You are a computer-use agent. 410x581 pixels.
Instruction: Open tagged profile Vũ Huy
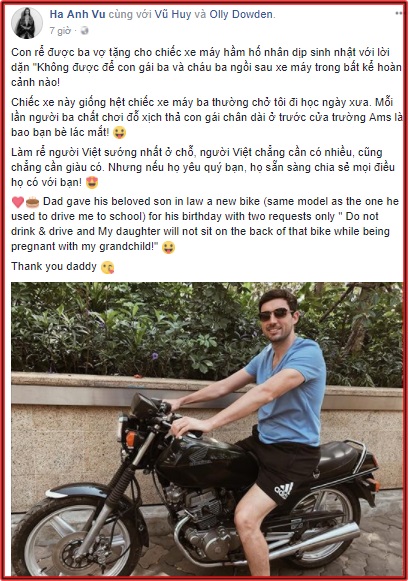click(x=173, y=14)
